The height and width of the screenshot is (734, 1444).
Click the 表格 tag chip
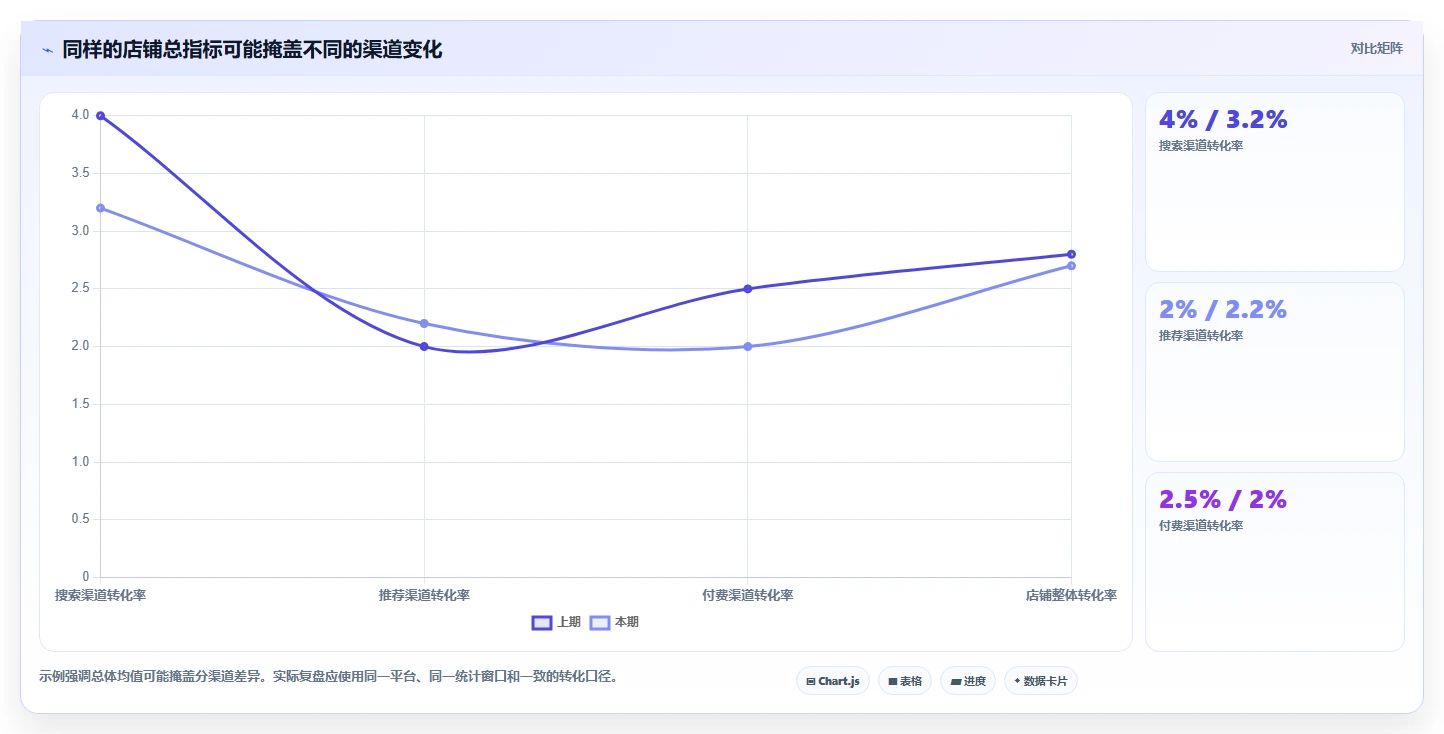(905, 681)
